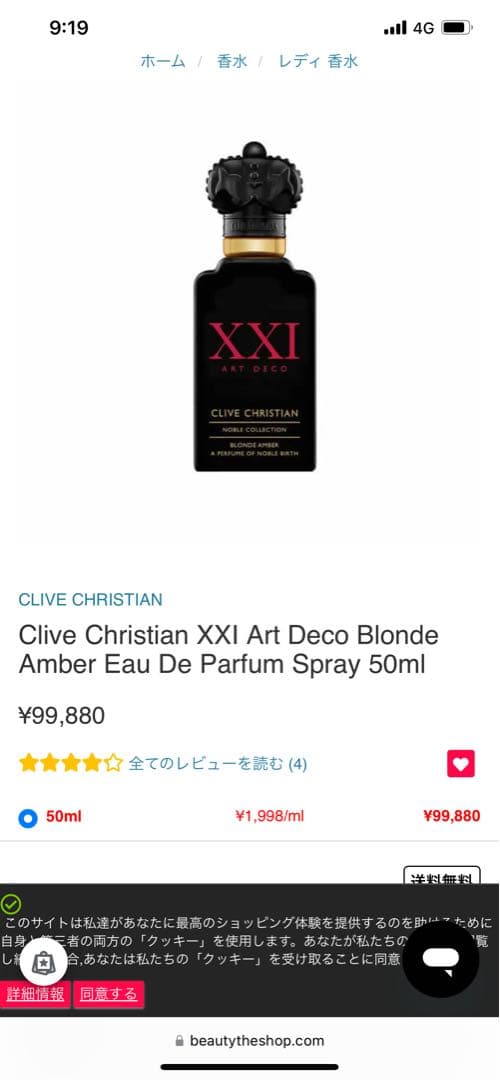Read all reviews 全てのレビューを読む link

coord(218,764)
